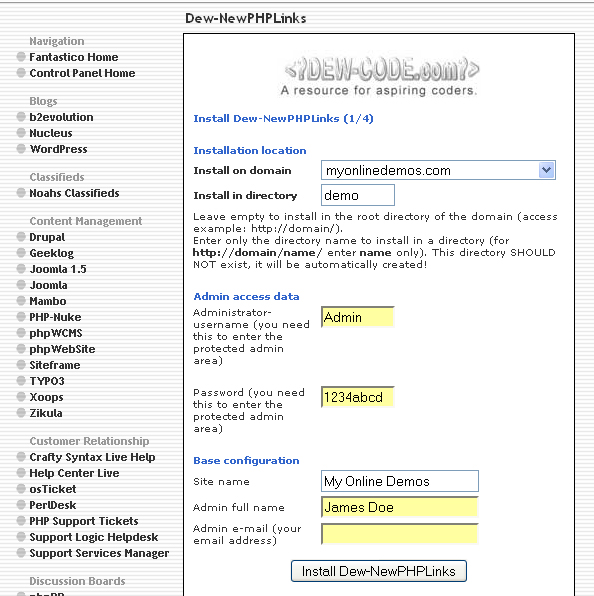Open phpWCMS link
594x596 pixels.
(x=56, y=333)
